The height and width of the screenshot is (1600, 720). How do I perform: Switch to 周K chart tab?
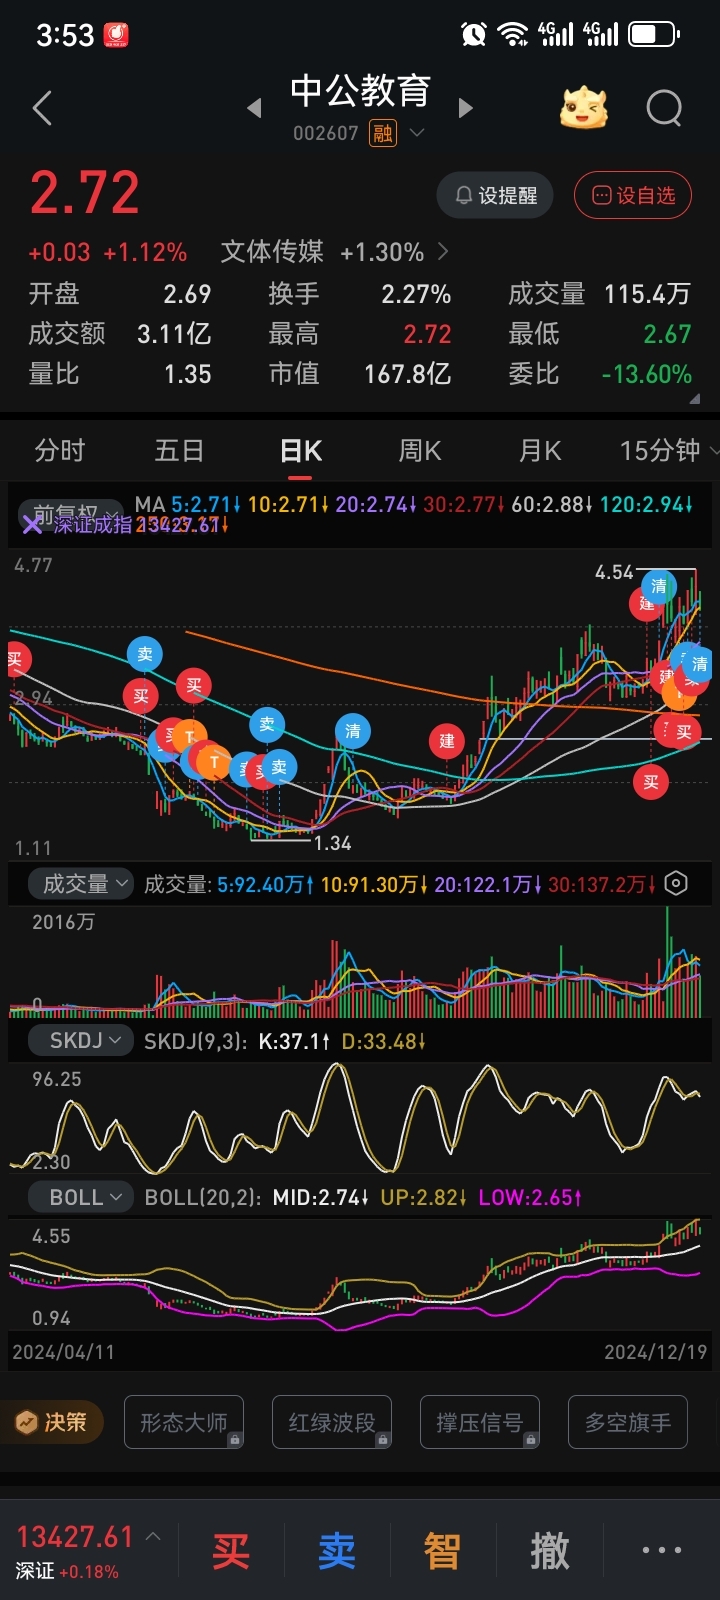(x=420, y=451)
